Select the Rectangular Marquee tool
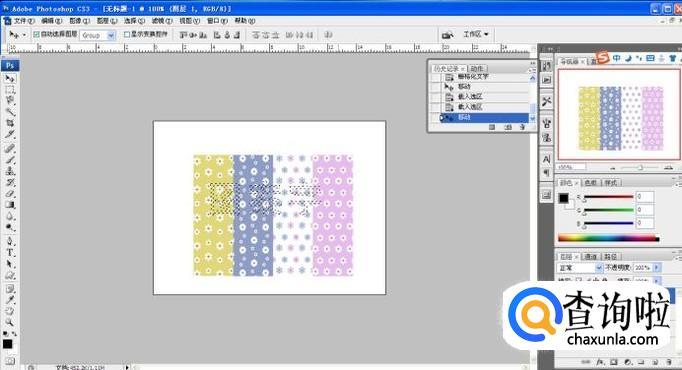 coord(10,90)
